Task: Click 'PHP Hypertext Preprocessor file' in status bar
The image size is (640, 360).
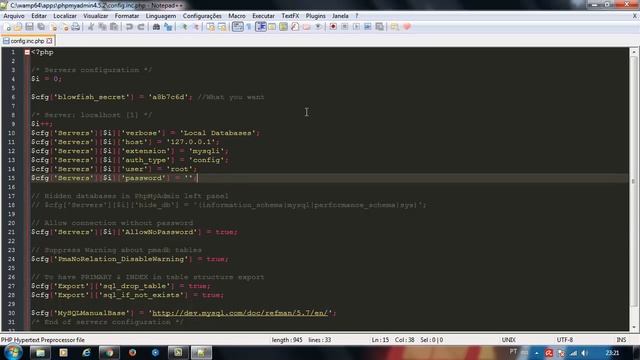Action: click(x=43, y=340)
